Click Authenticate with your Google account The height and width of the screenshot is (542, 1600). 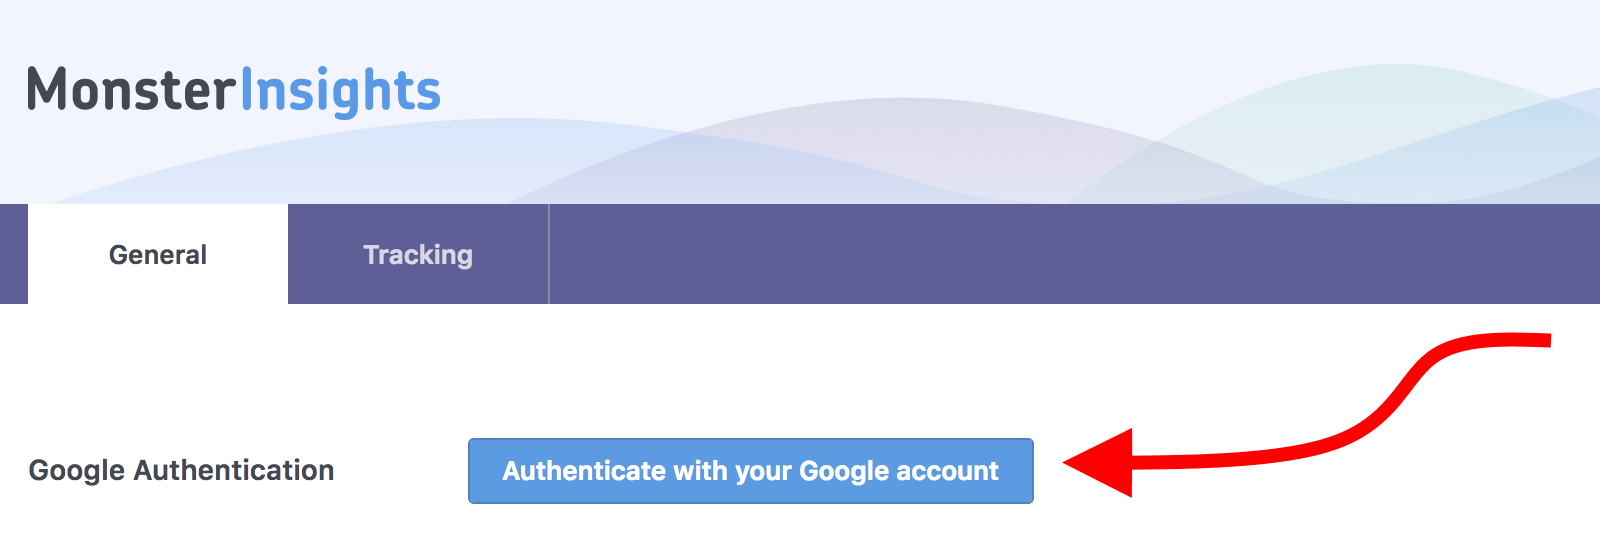click(750, 471)
